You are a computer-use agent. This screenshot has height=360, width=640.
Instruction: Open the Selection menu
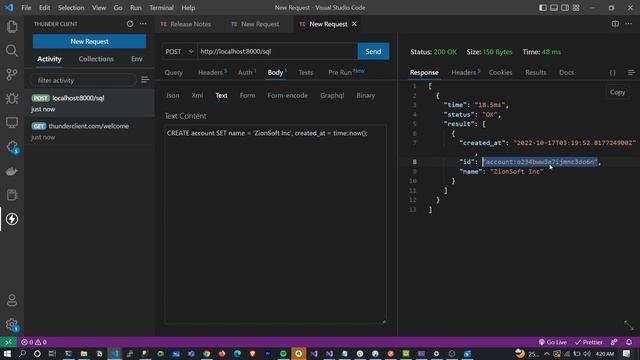pyautogui.click(x=71, y=8)
